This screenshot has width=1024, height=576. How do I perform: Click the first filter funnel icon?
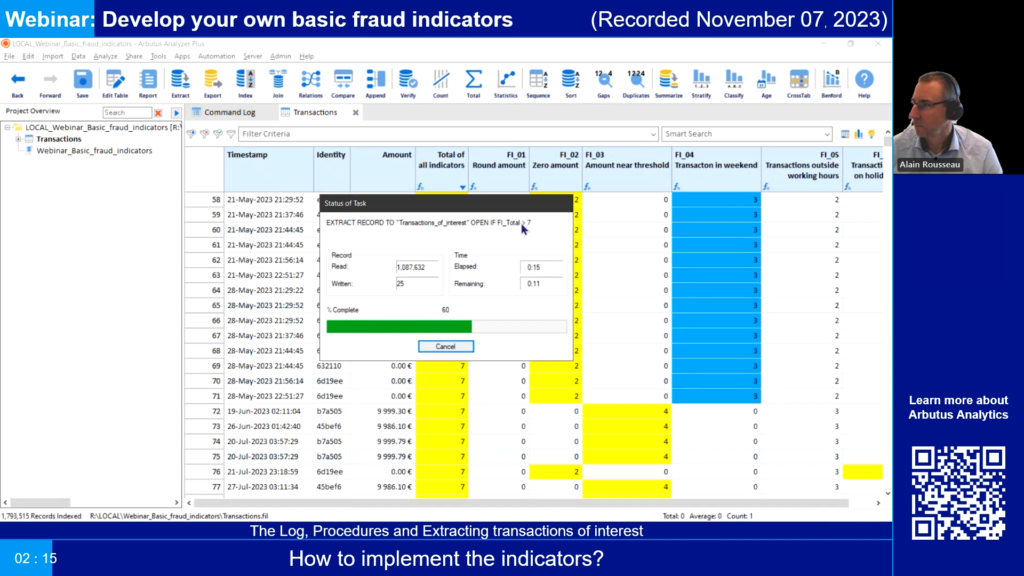tap(191, 134)
